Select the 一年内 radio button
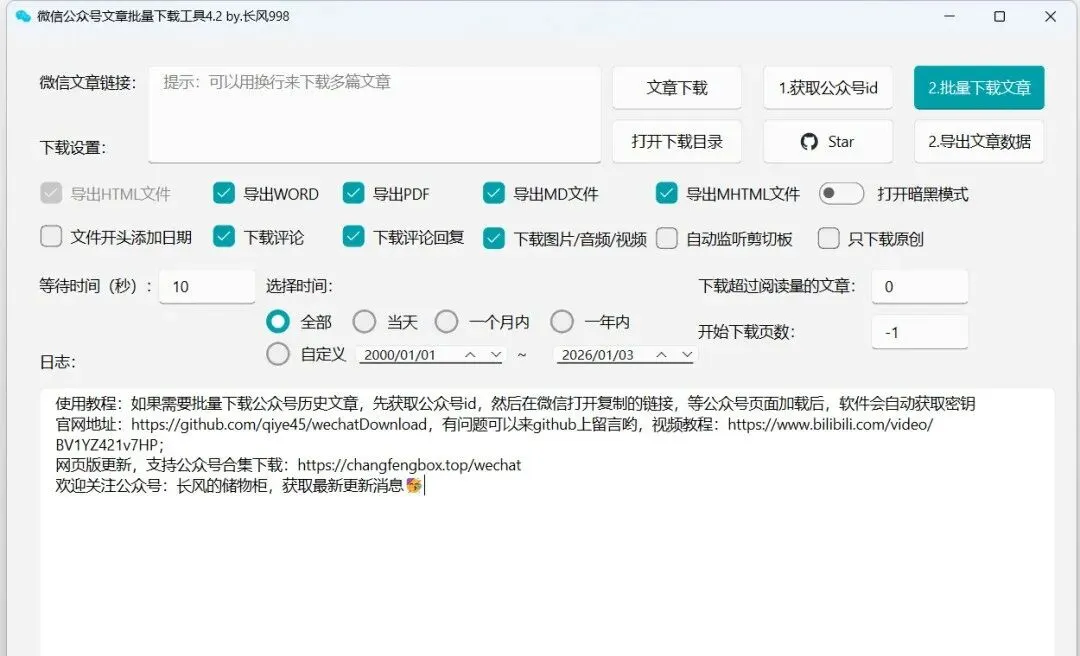The image size is (1080, 656). [x=562, y=321]
